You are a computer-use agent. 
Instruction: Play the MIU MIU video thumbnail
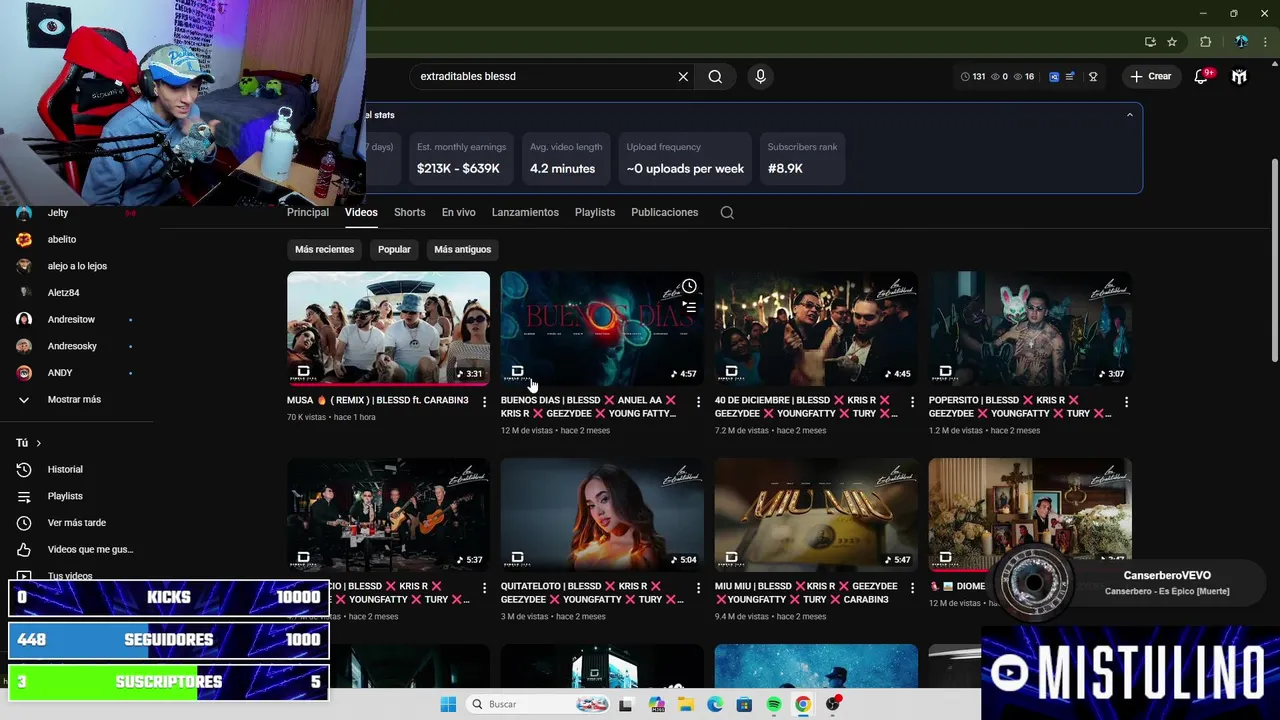coord(816,514)
